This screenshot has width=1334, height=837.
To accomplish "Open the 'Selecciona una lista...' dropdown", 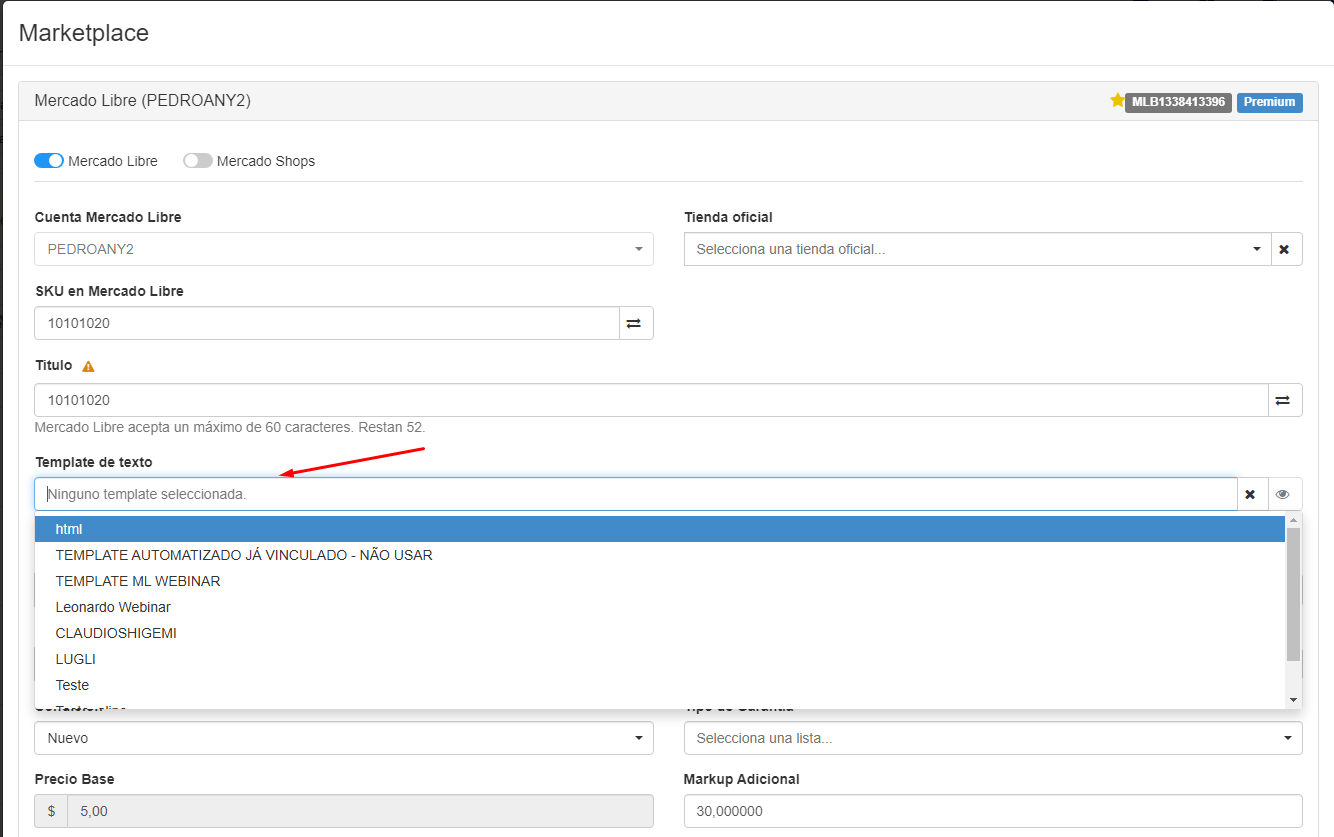I will (x=993, y=738).
